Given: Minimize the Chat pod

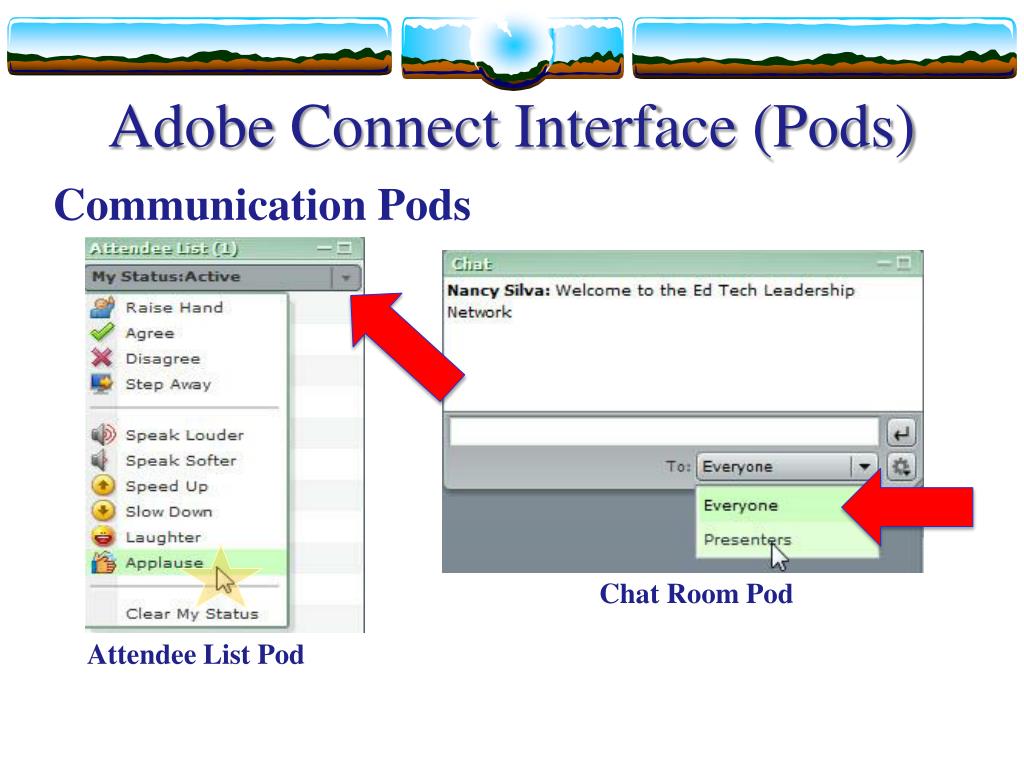Looking at the screenshot, I should (884, 263).
